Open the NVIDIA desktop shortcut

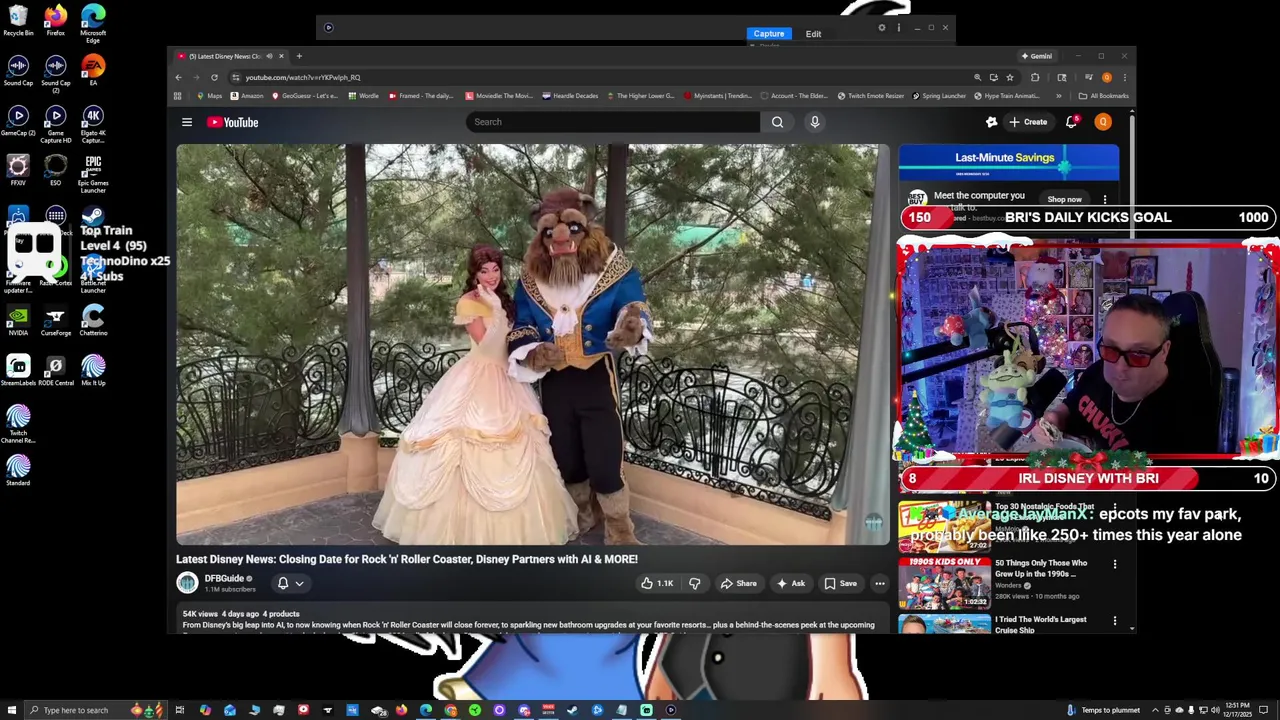click(x=18, y=321)
